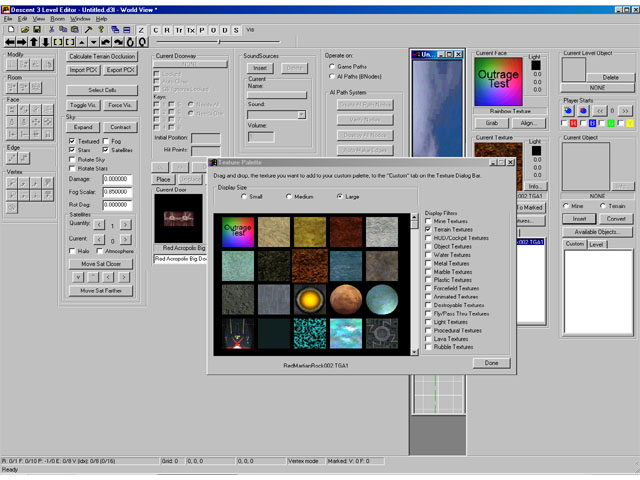Viewport: 640px width, 480px height.
Task: Click the Z toolbar button
Action: 141,30
